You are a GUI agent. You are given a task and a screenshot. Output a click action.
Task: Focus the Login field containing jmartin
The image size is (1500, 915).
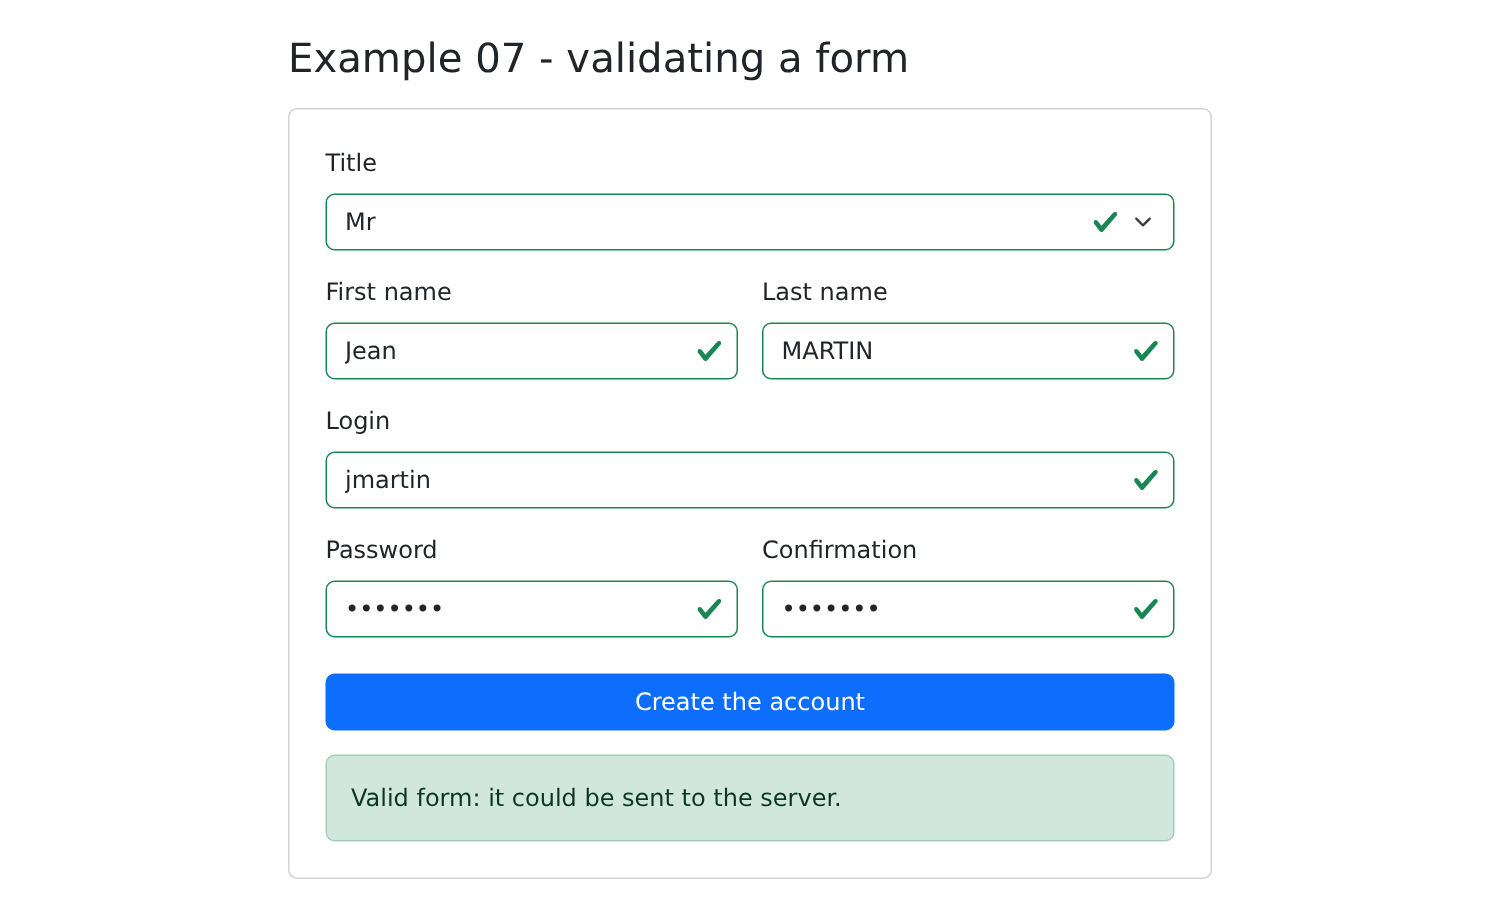coord(750,480)
